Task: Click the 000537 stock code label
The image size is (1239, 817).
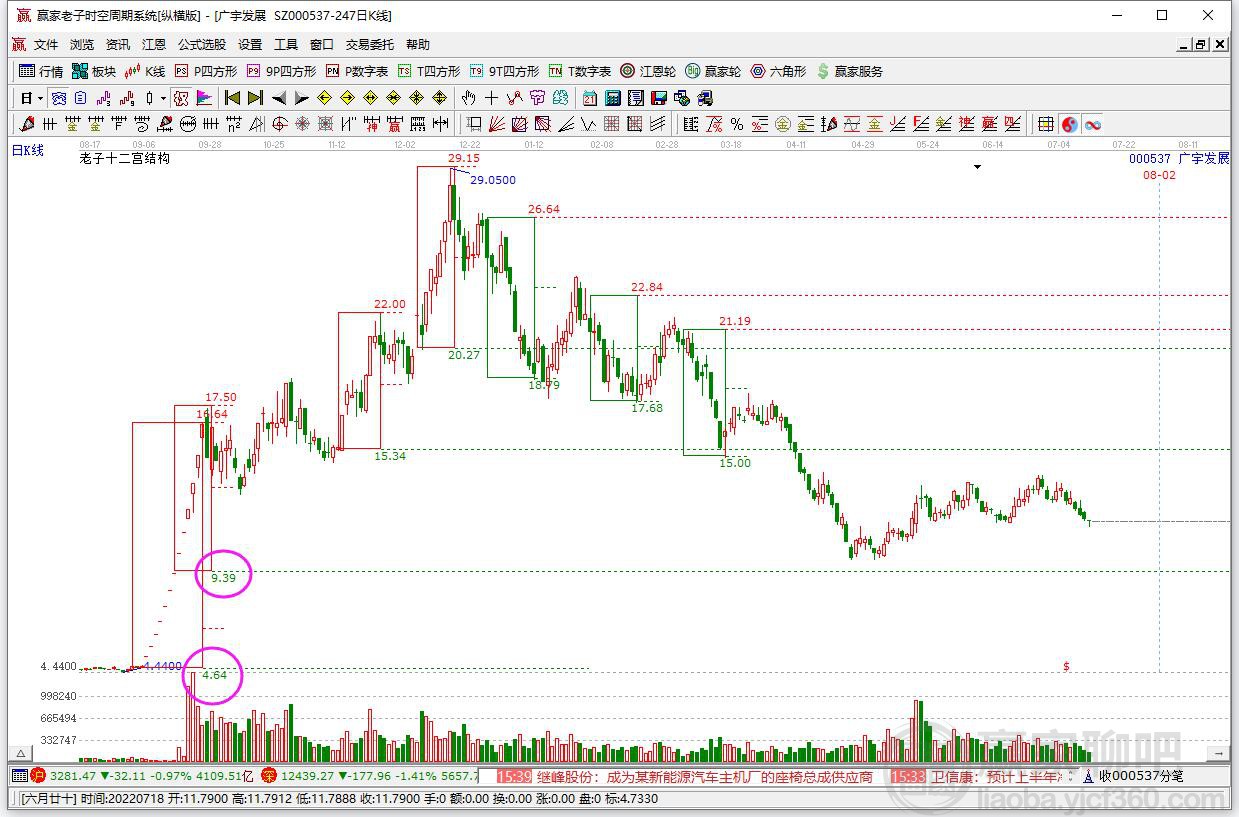Action: coord(1150,159)
